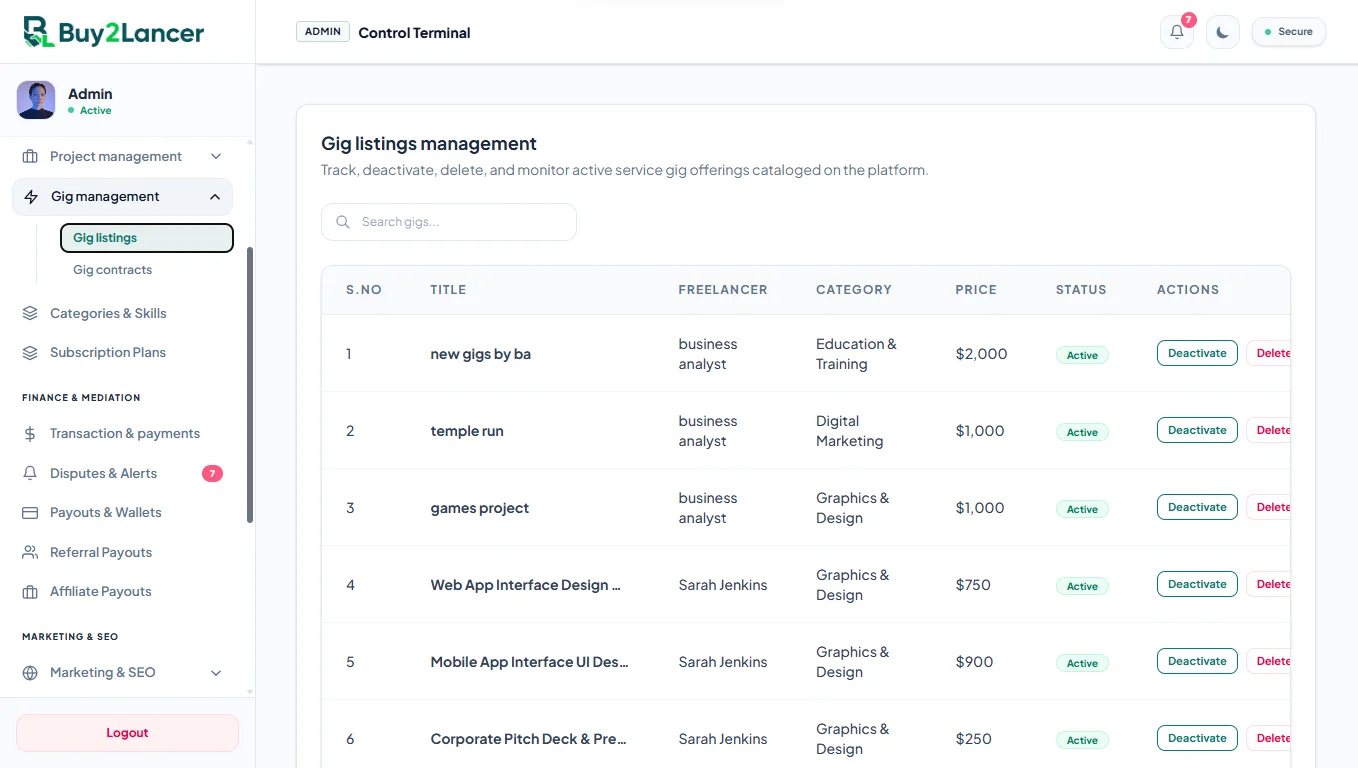Collapse the Gig management chevron
This screenshot has width=1358, height=768.
tap(215, 197)
